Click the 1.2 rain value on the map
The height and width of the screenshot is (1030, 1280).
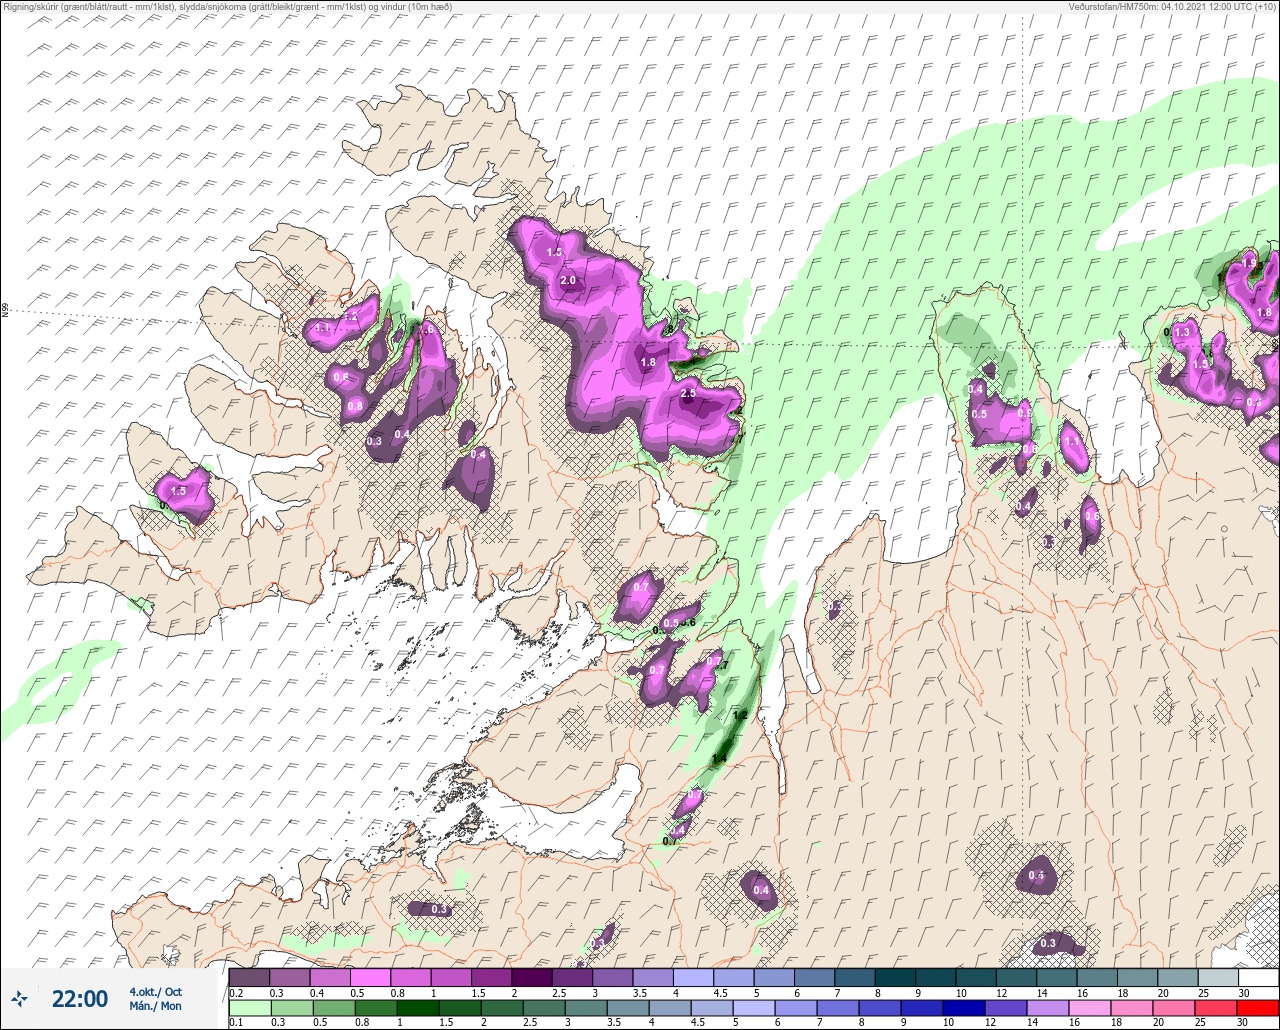(740, 715)
